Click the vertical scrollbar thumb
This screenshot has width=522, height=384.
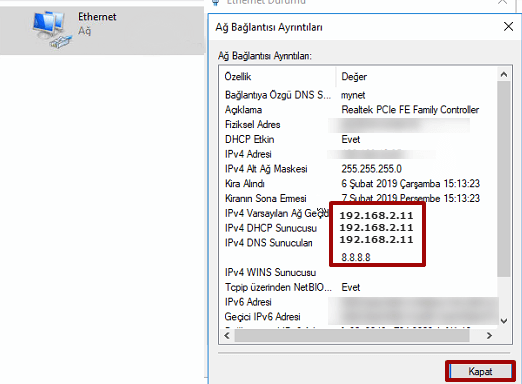tap(504, 178)
